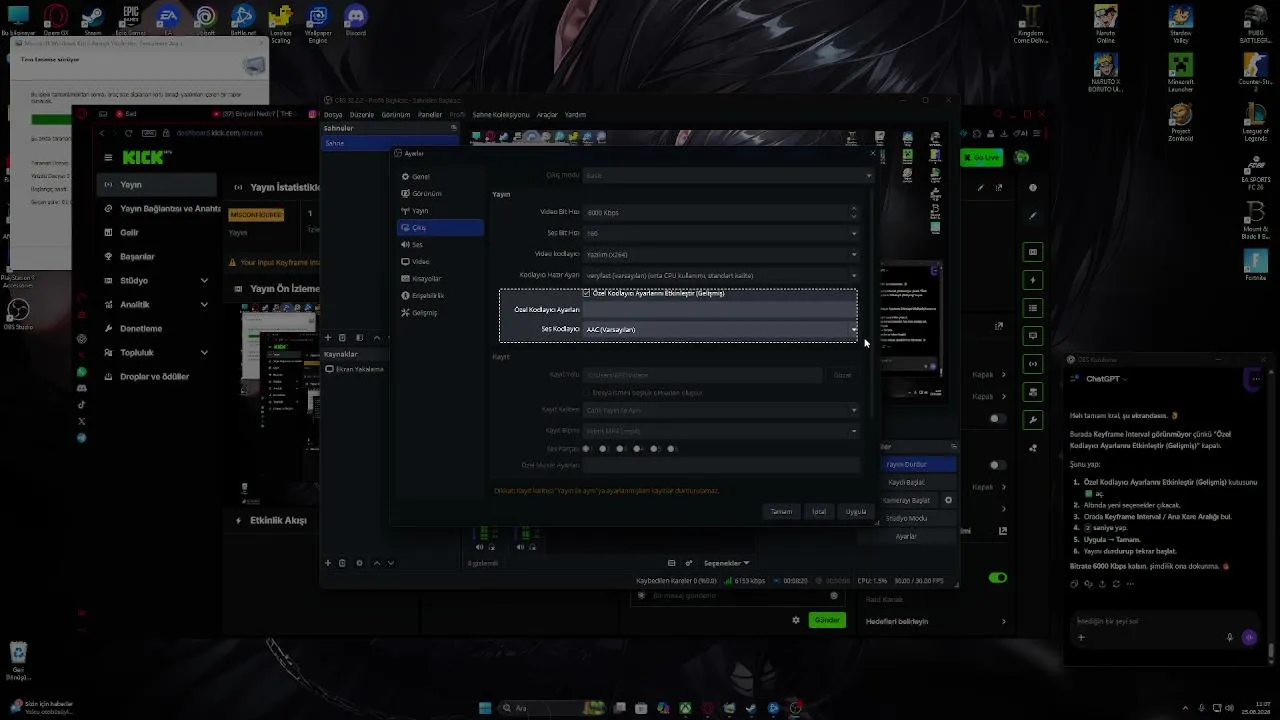Open the Ses Bit Hızı dropdown
The width and height of the screenshot is (1280, 720).
[x=721, y=233]
